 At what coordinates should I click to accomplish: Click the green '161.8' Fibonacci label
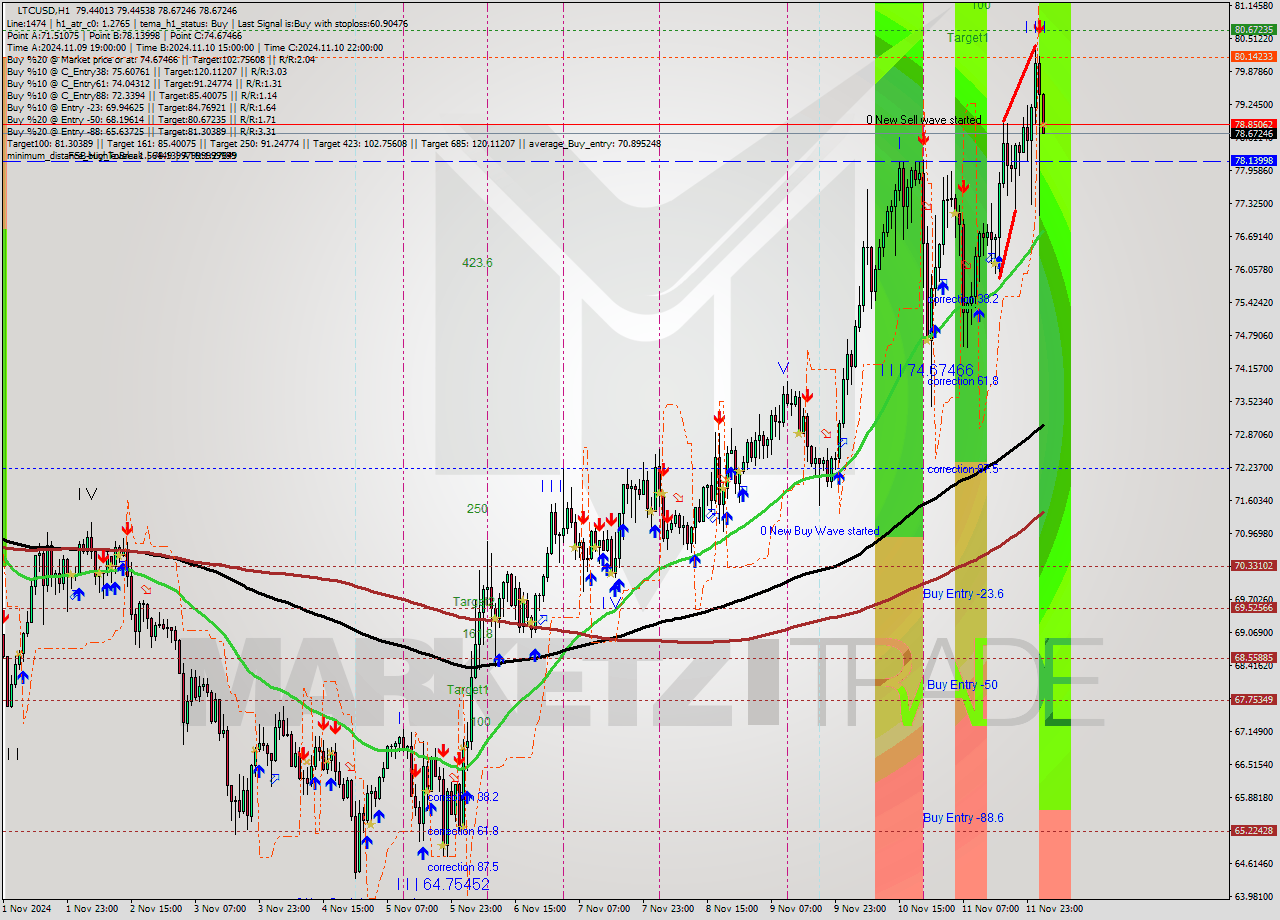click(477, 634)
